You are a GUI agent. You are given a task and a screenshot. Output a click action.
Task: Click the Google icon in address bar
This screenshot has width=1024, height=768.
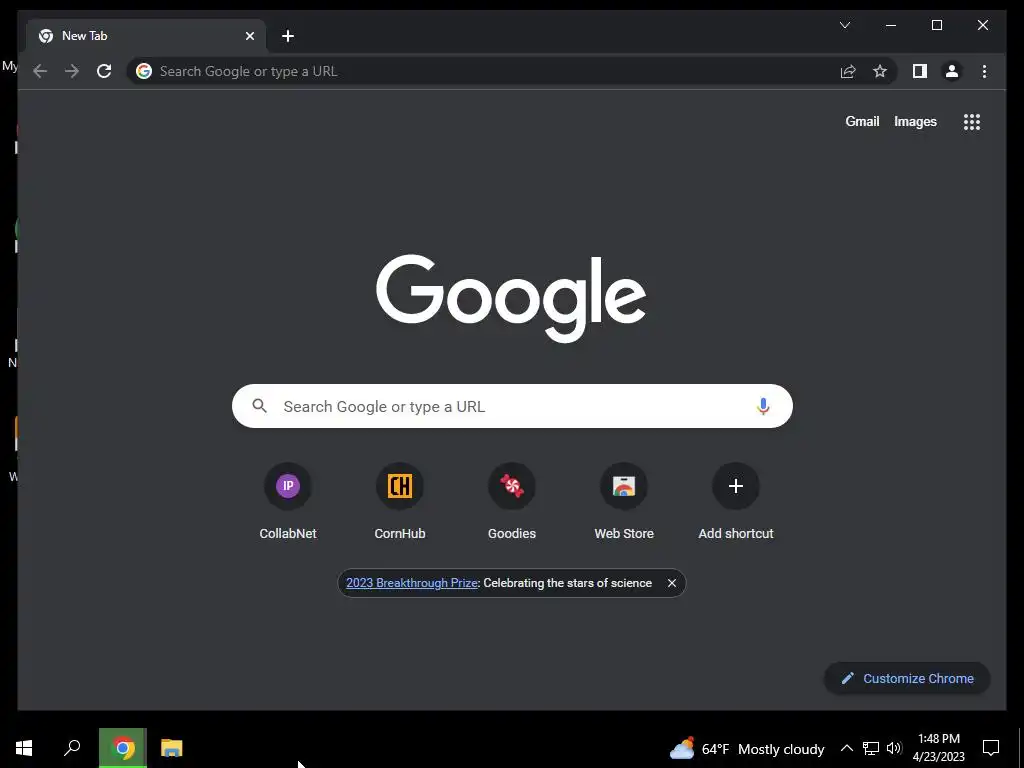point(144,71)
